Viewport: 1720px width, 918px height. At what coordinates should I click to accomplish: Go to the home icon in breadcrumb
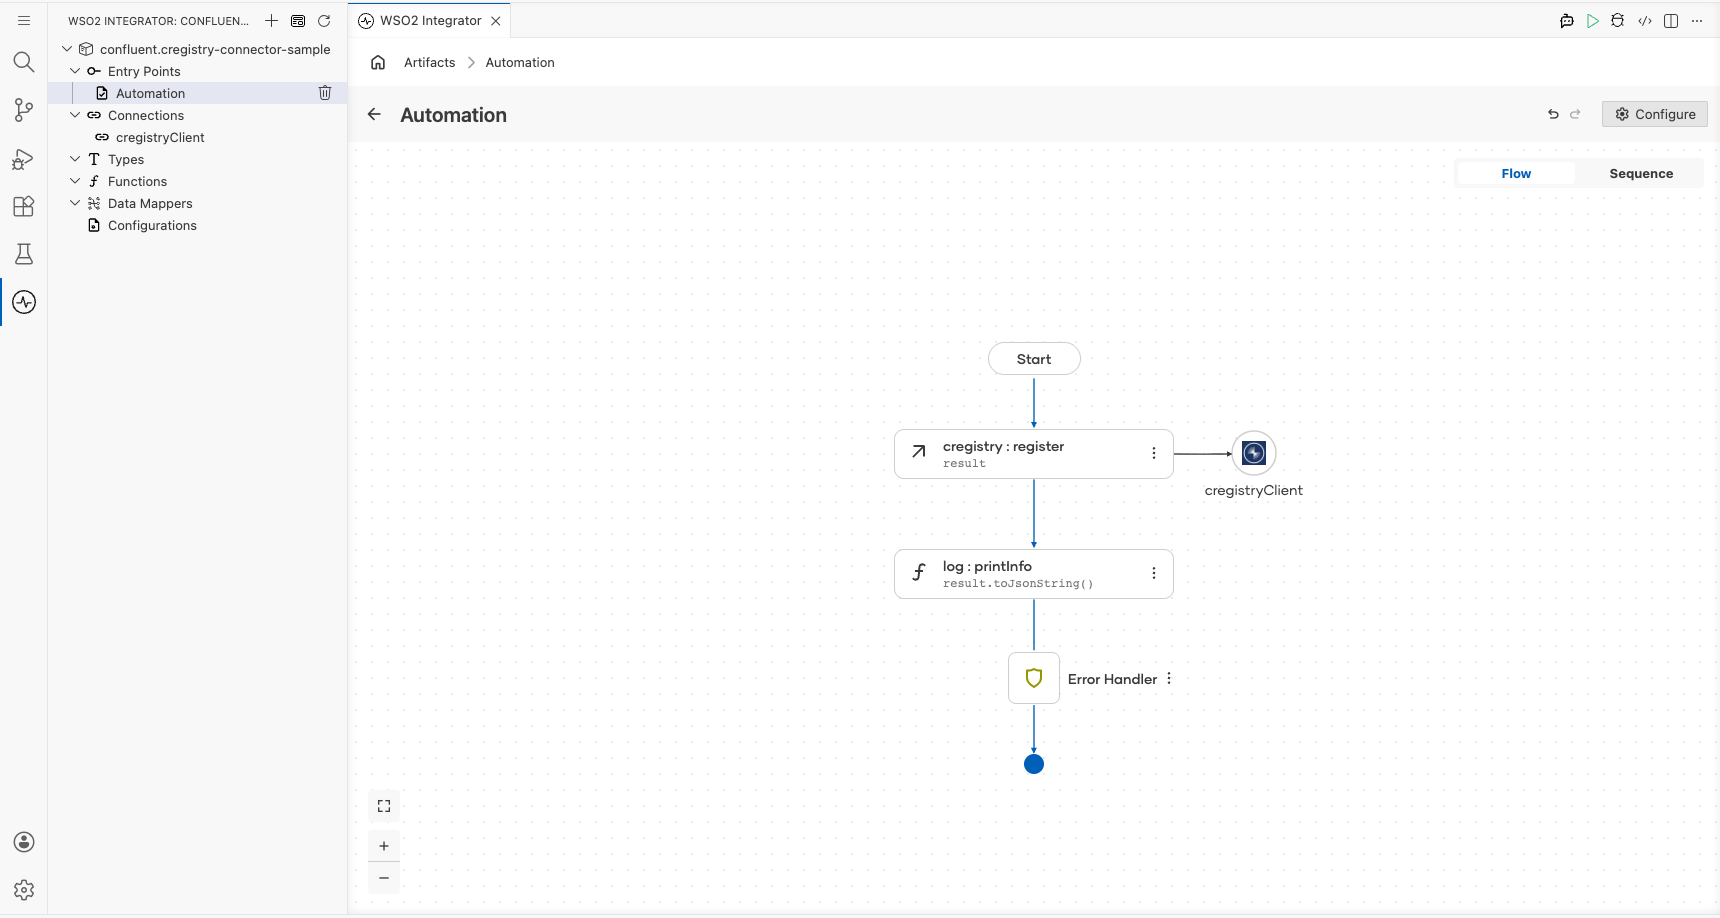[378, 62]
